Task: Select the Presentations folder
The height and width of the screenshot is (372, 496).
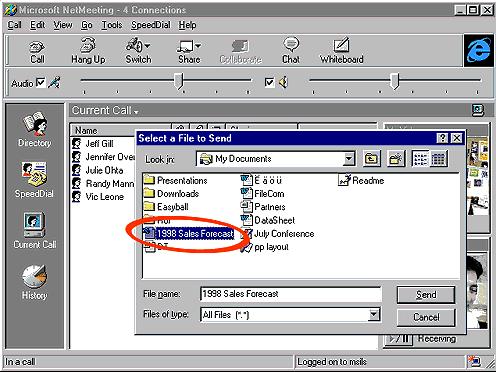Action: pos(176,180)
